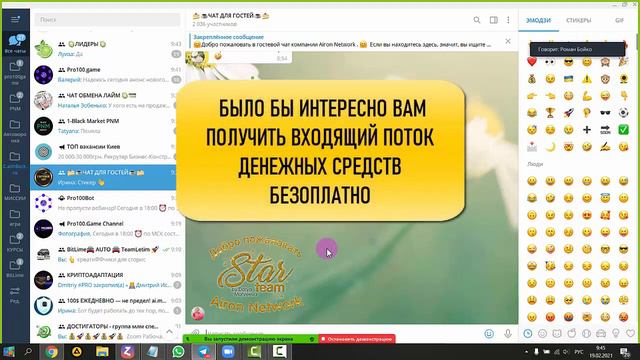Image resolution: width=640 pixels, height=360 pixels.
Task: Insert the trophy emoji
Action: (550, 113)
